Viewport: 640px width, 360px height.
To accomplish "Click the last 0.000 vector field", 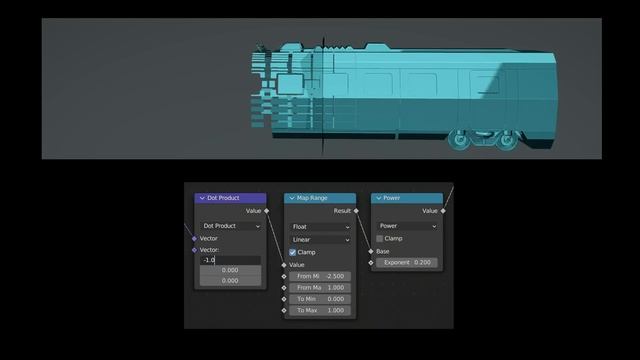I will (230, 281).
